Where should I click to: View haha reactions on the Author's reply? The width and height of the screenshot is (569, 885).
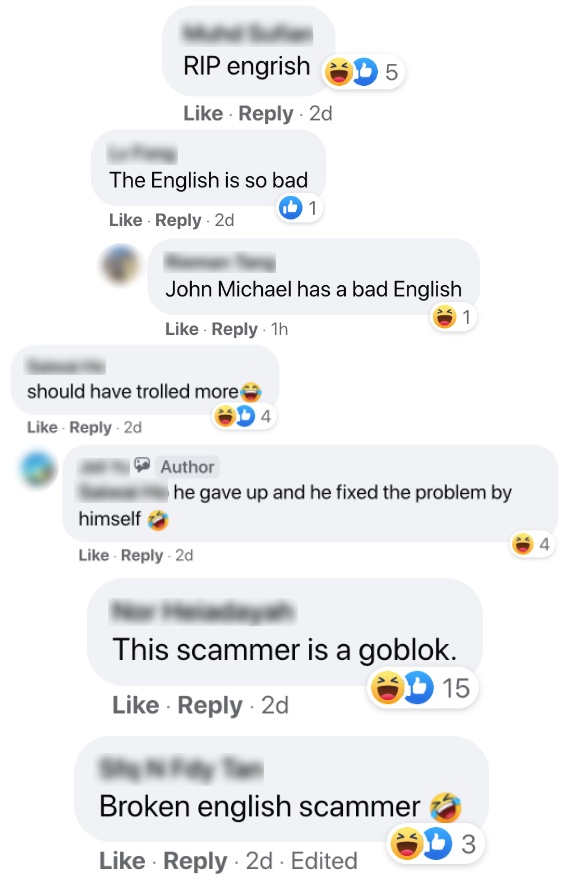tap(530, 544)
